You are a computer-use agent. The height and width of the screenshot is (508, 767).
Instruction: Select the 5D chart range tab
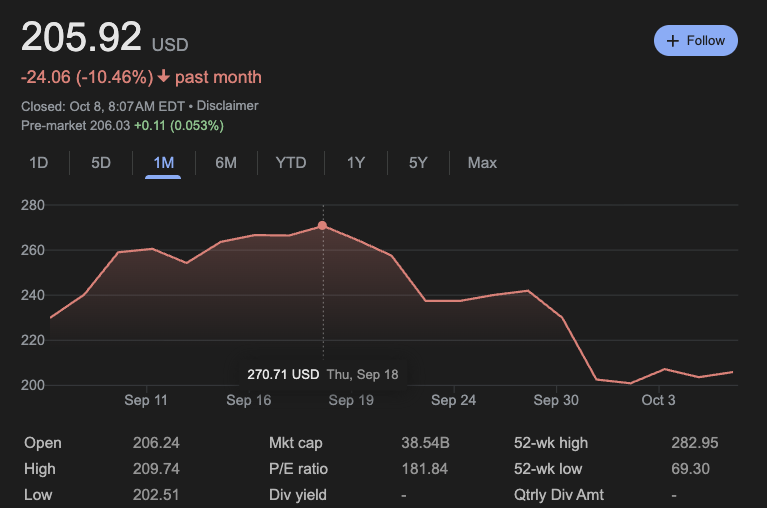(100, 163)
